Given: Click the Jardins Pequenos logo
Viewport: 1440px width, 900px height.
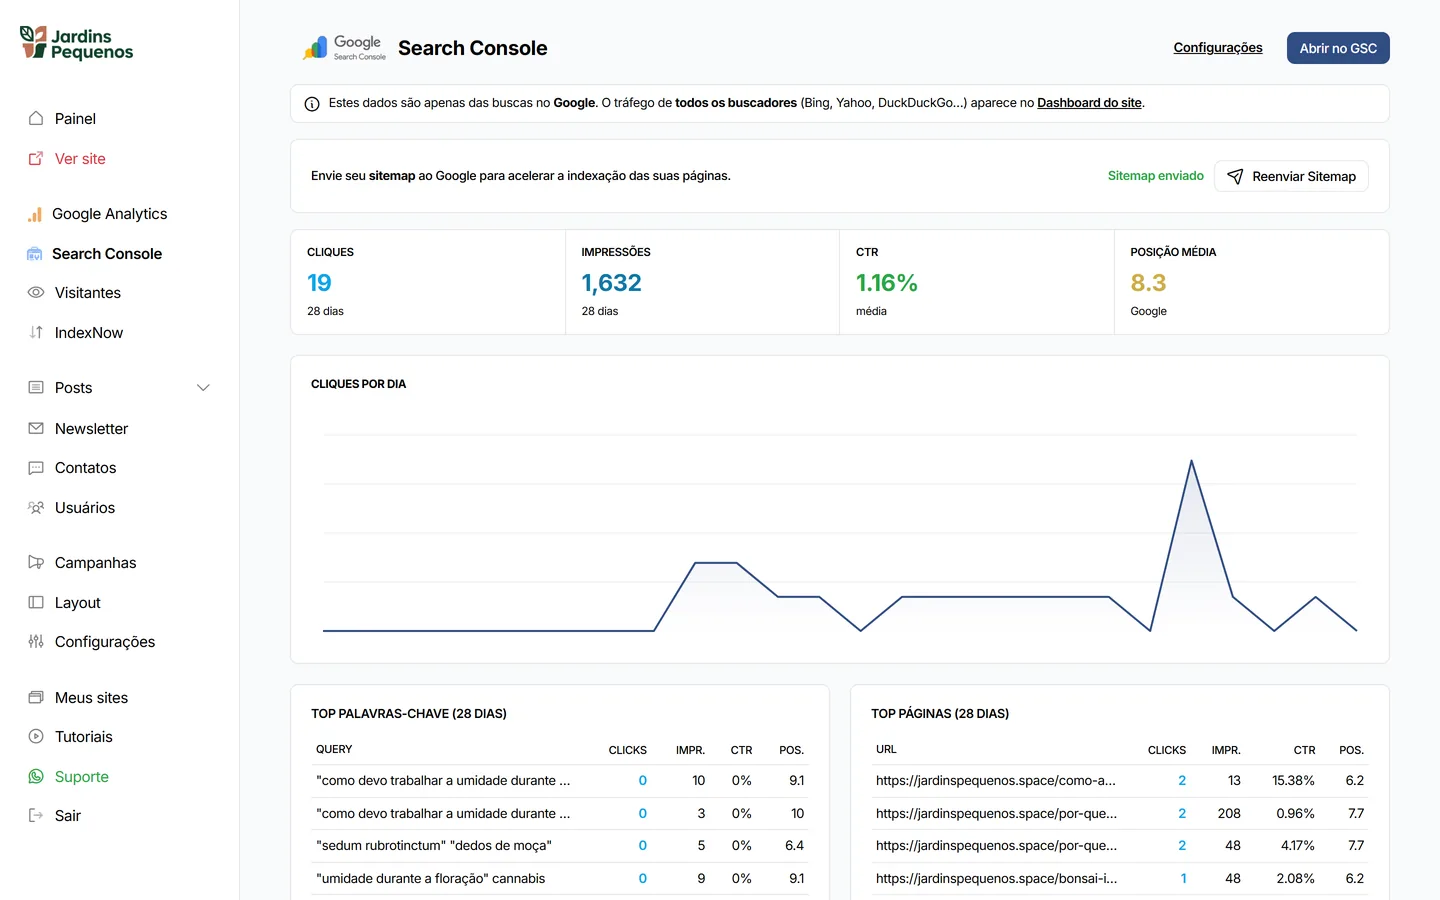Looking at the screenshot, I should tap(77, 43).
